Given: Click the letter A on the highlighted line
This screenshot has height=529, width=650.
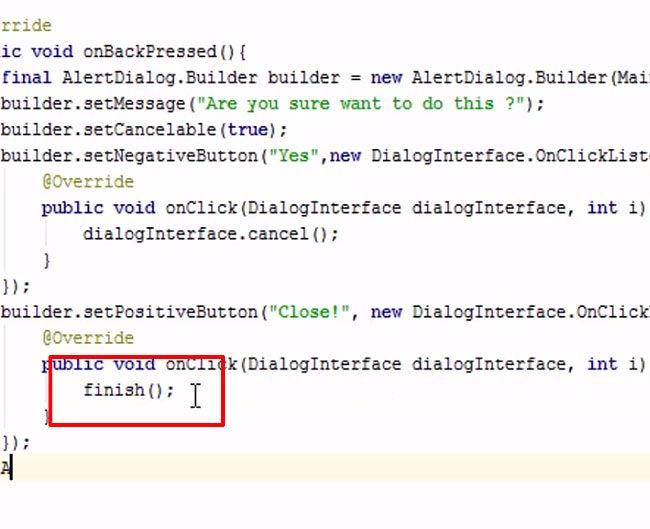Looking at the screenshot, I should pos(5,468).
